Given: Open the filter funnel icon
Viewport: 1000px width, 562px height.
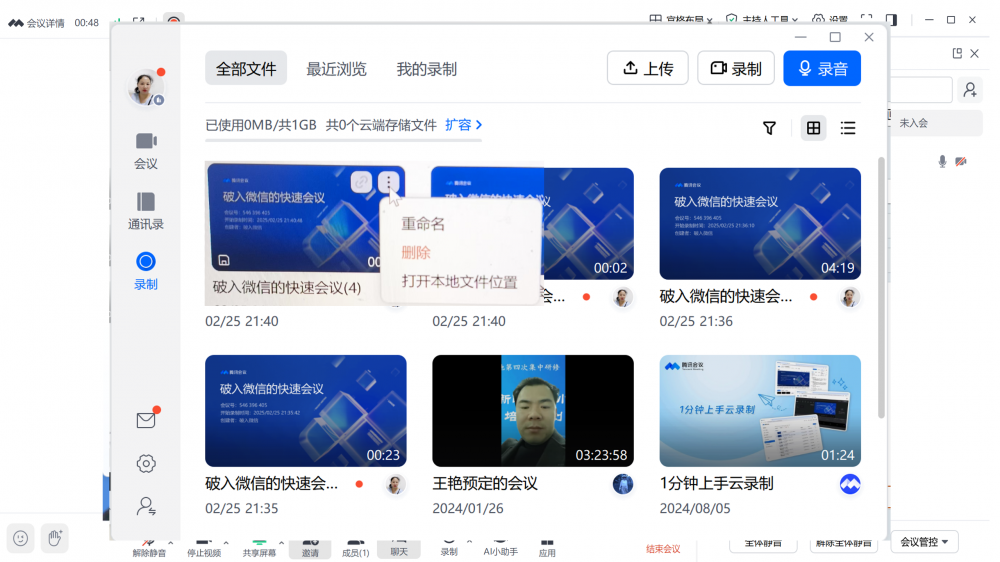Looking at the screenshot, I should pos(769,128).
